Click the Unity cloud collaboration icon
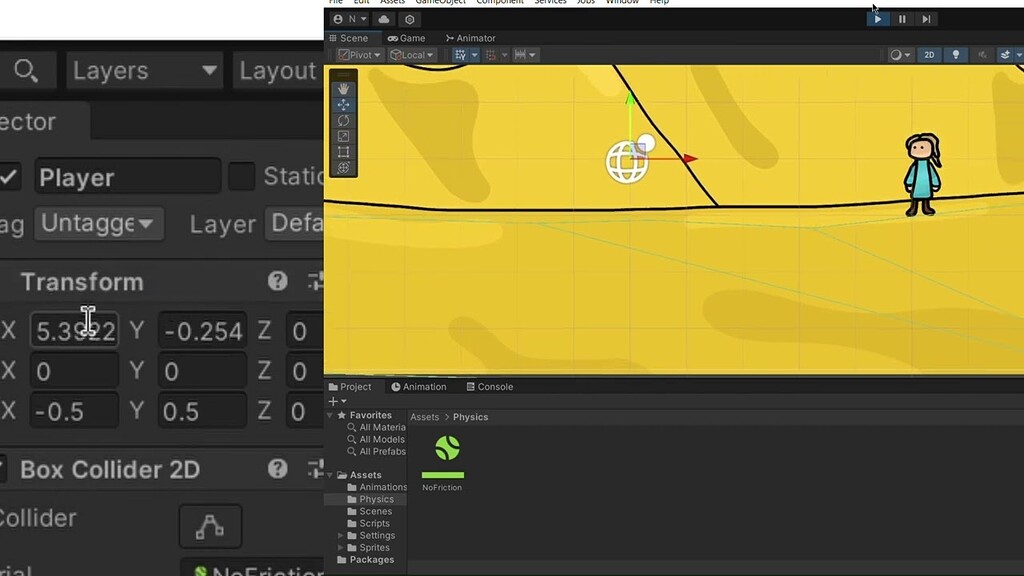Image resolution: width=1024 pixels, height=576 pixels. click(x=385, y=18)
